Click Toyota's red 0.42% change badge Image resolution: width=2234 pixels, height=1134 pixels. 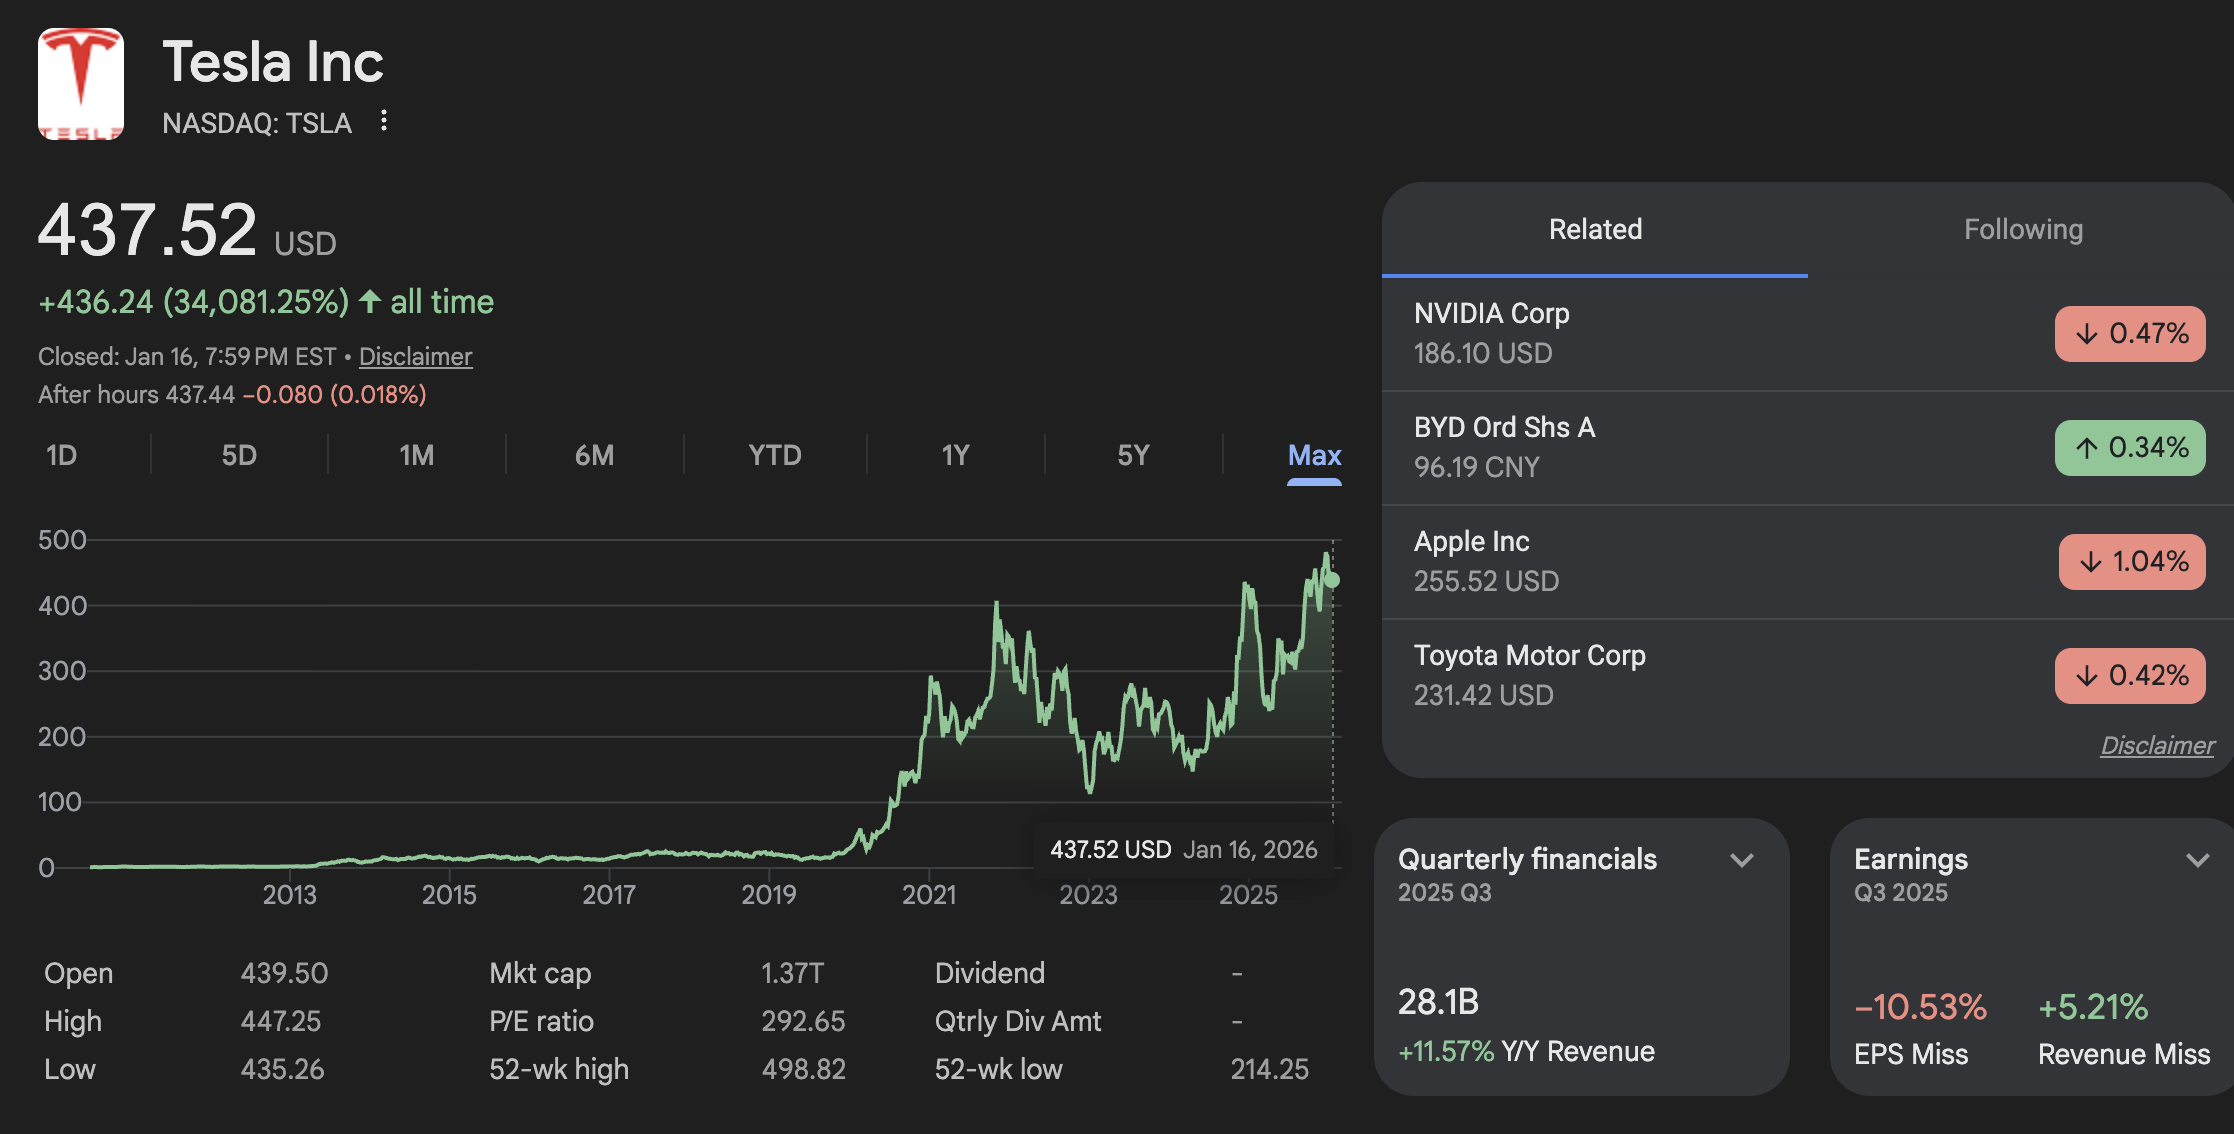[x=2130, y=676]
